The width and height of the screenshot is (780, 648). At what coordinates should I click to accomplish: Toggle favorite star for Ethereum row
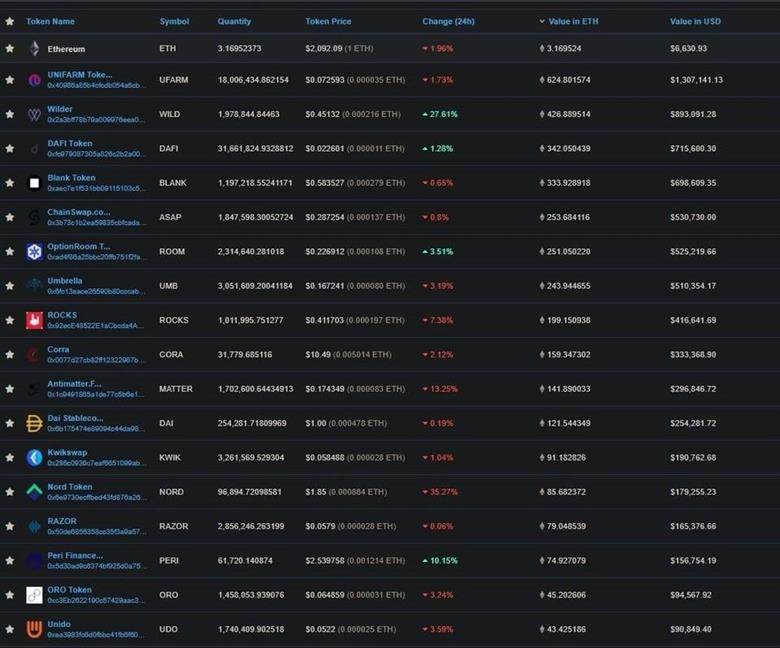pyautogui.click(x=9, y=48)
